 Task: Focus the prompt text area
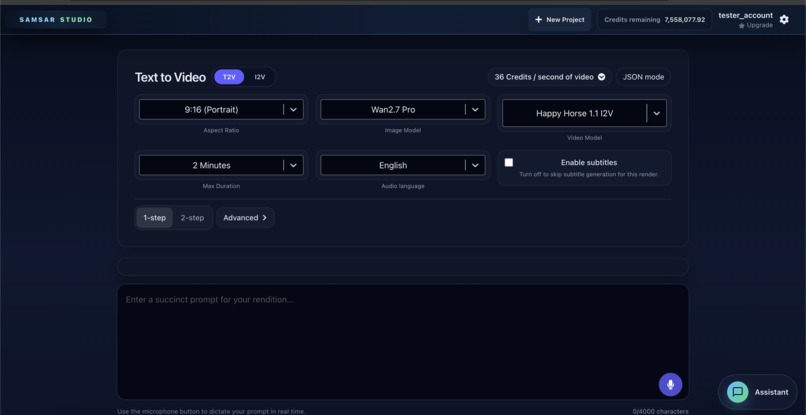[x=402, y=342]
